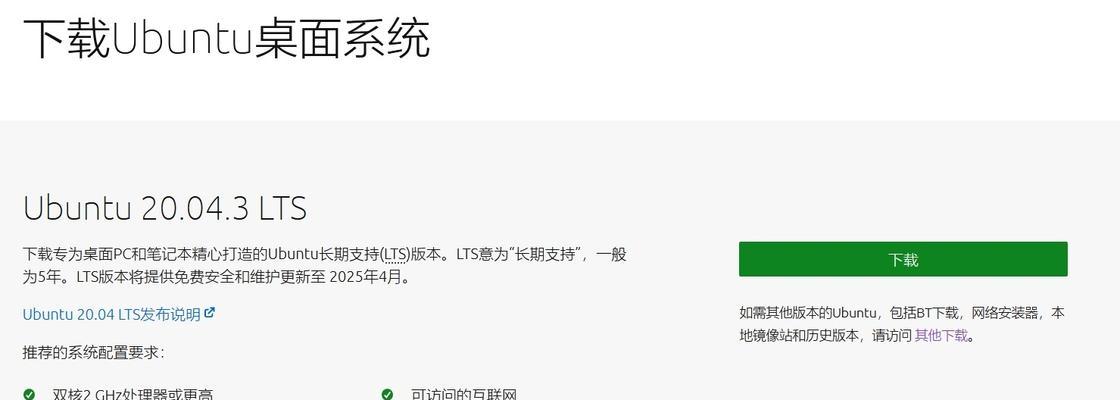
Task: Click the 下载Ubuntu桌面系统 page heading
Action: pyautogui.click(x=226, y=38)
